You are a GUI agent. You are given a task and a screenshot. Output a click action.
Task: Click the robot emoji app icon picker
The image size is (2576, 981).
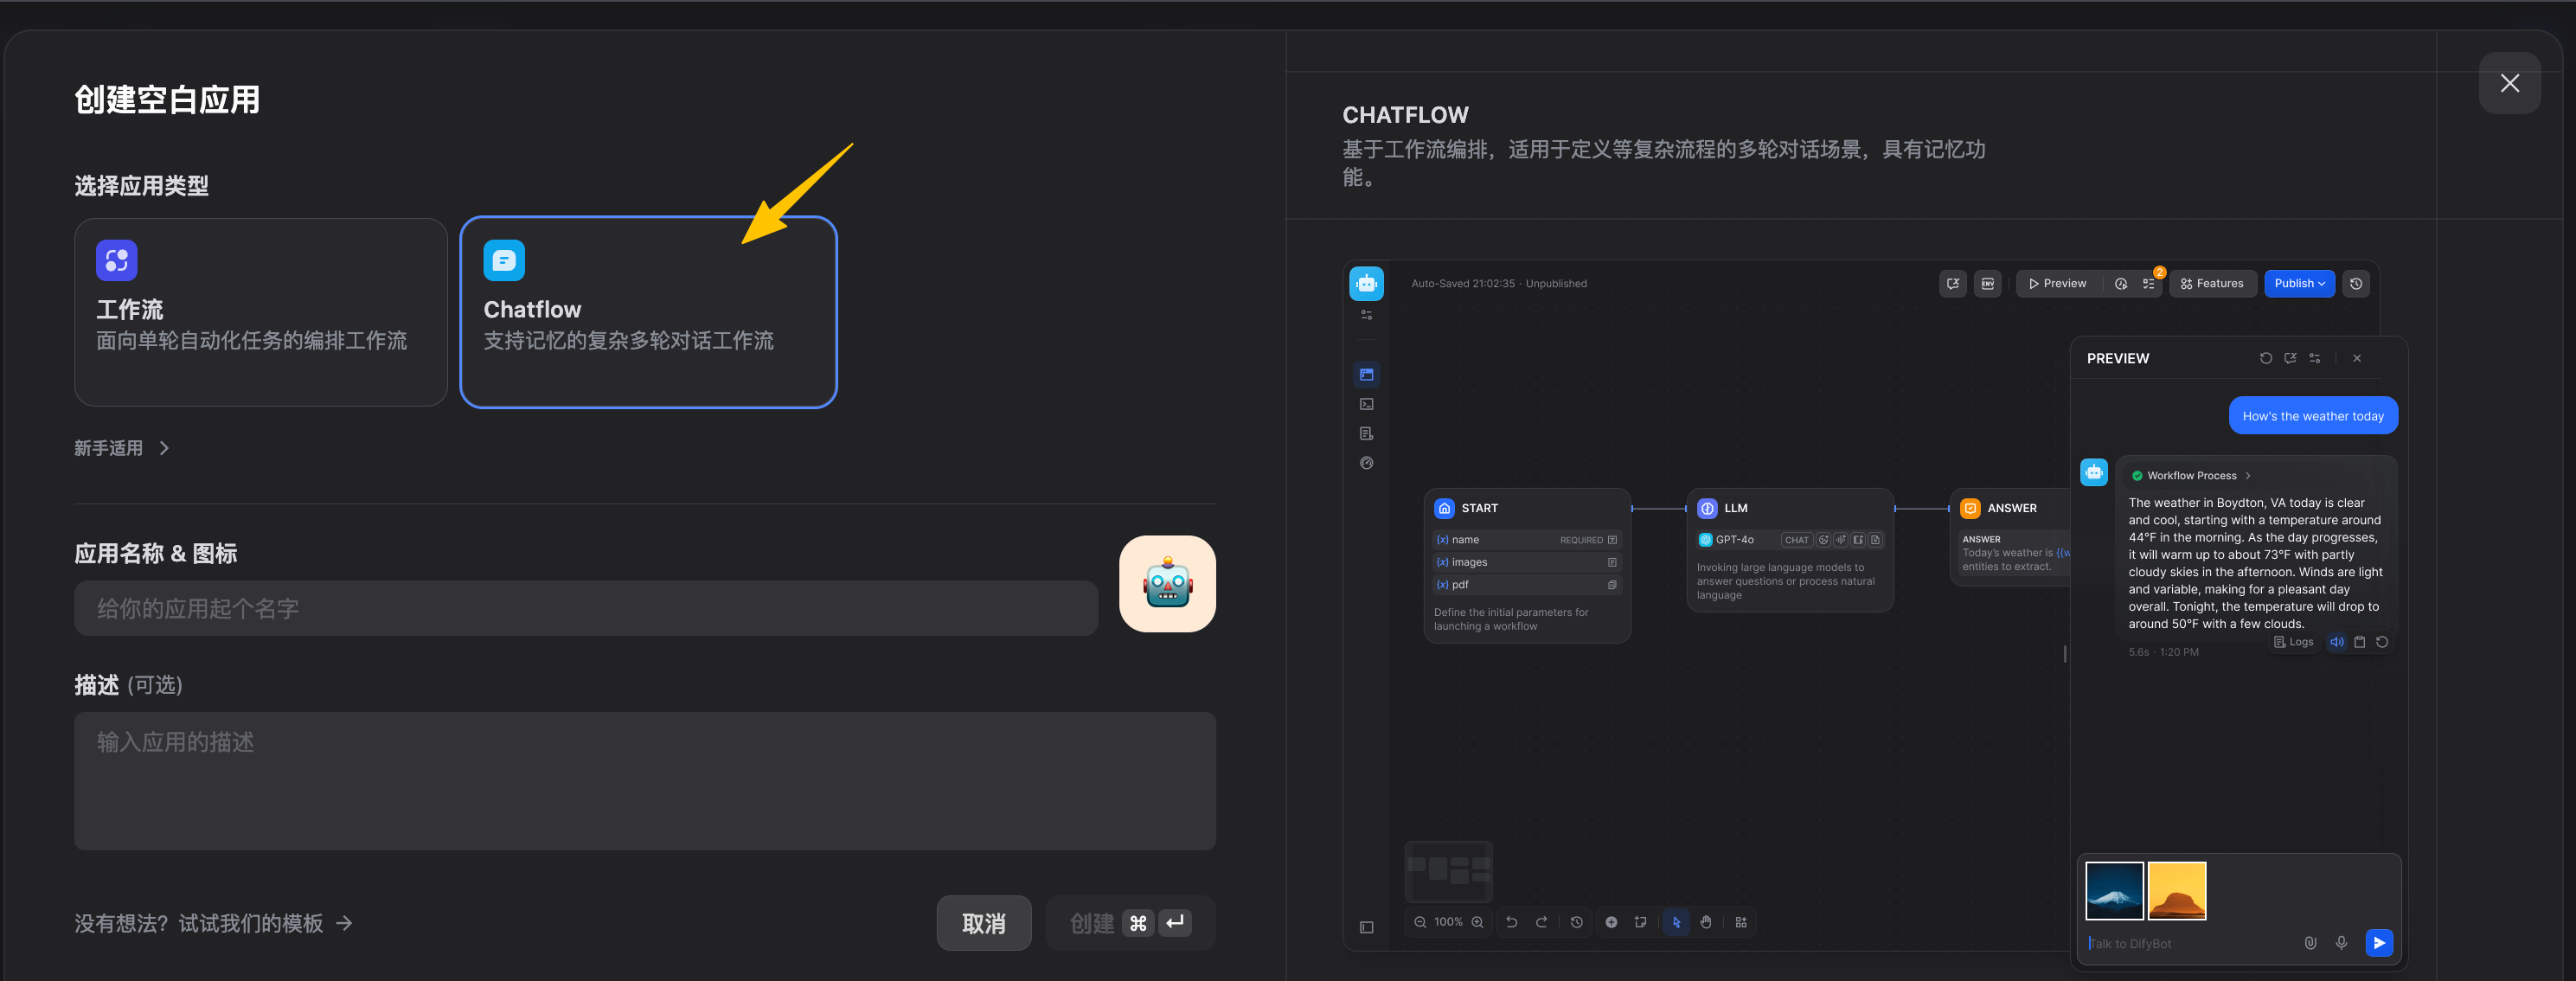(1166, 584)
